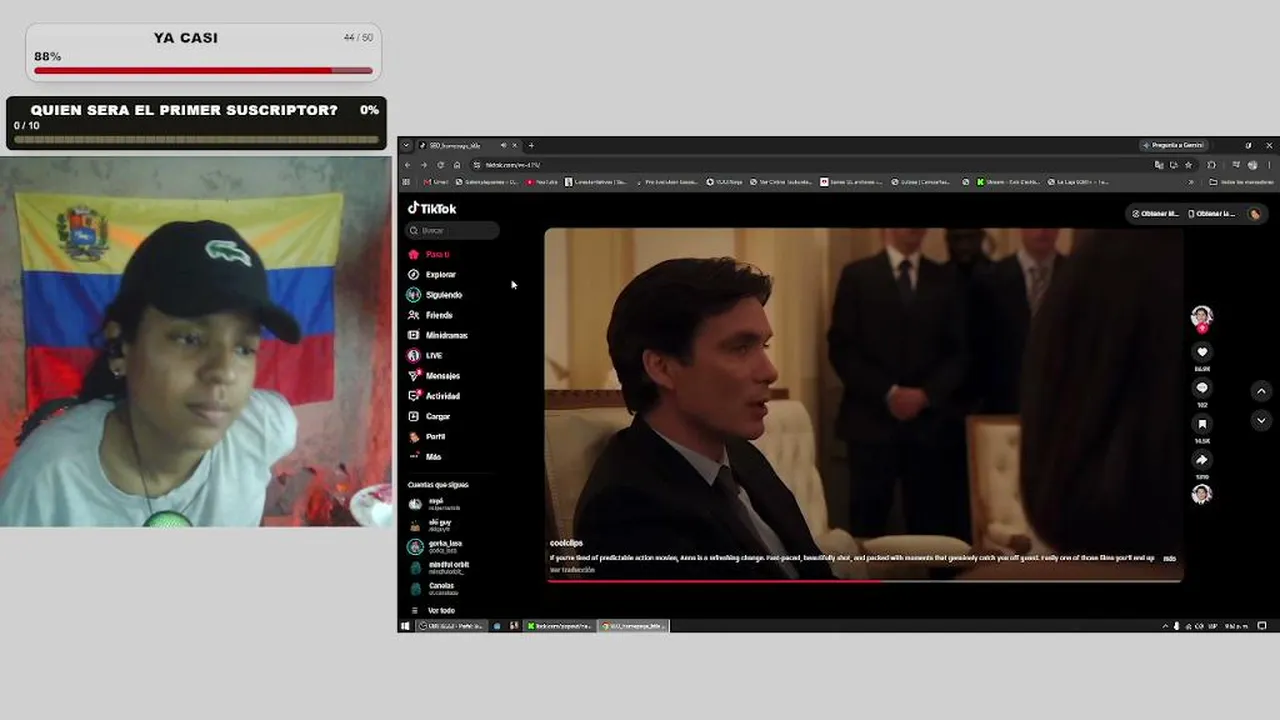The height and width of the screenshot is (720, 1280).
Task: Share the video with the arrow icon
Action: pyautogui.click(x=1202, y=460)
